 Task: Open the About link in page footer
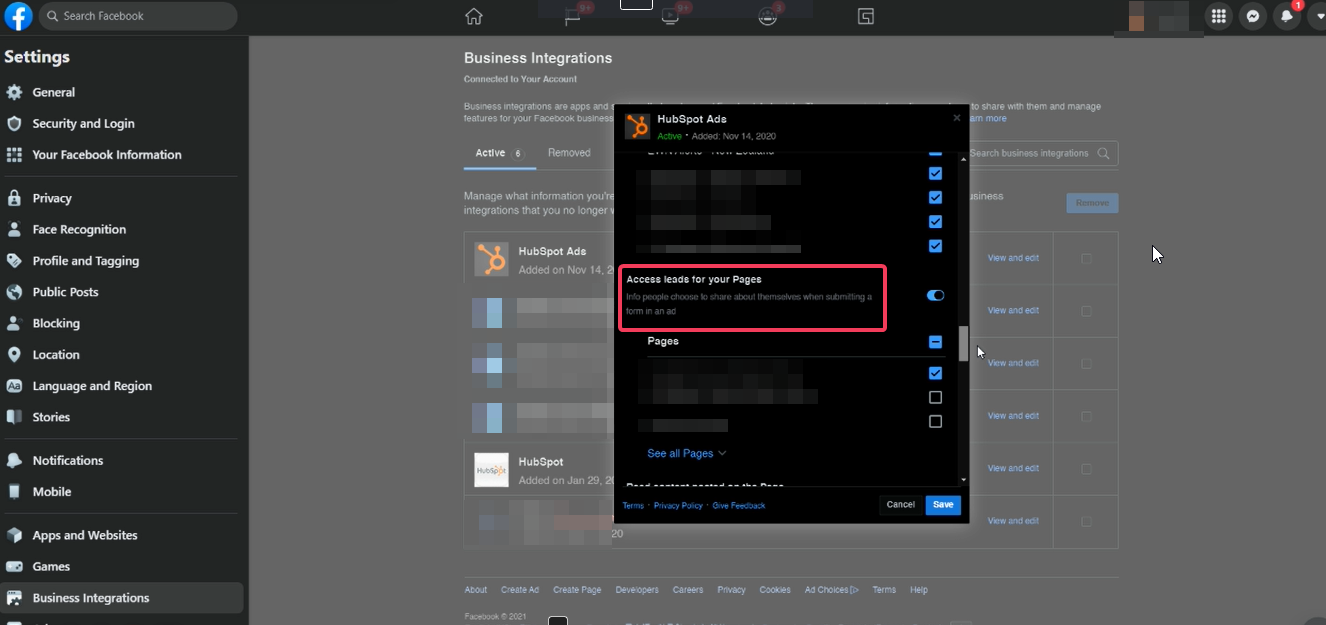click(476, 590)
